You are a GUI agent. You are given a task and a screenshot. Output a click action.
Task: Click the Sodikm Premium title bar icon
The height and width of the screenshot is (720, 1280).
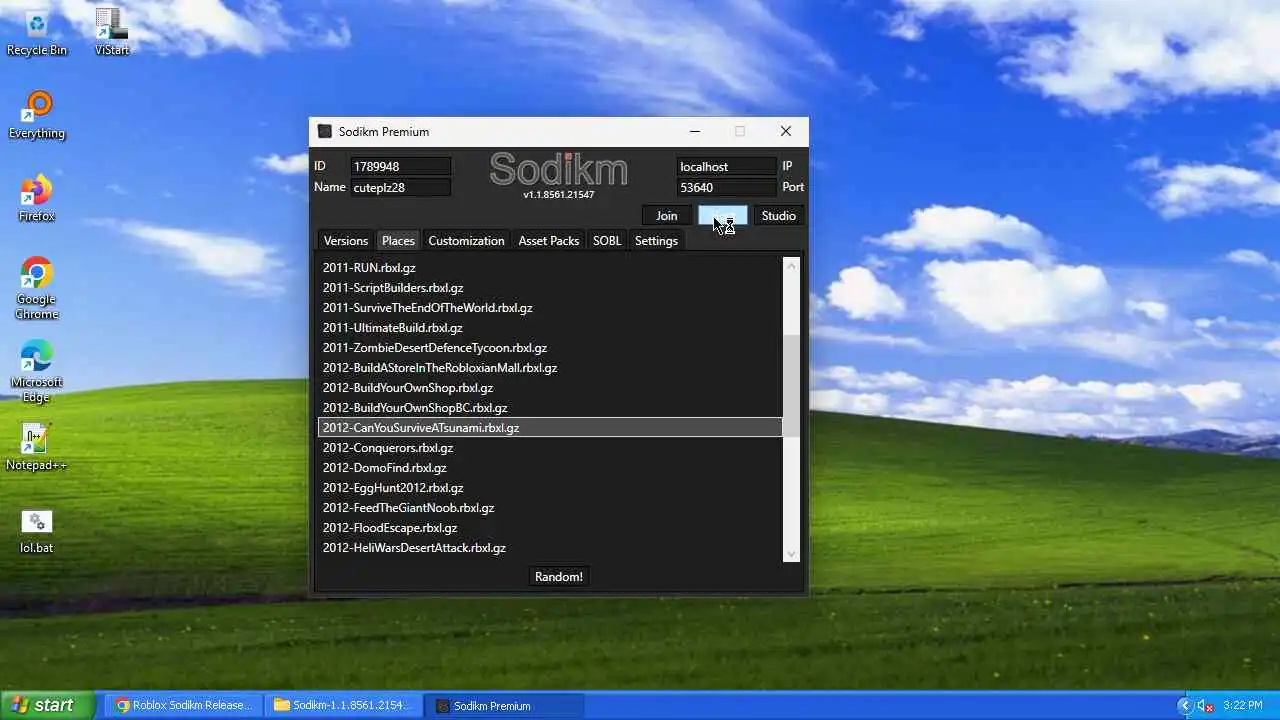[324, 131]
